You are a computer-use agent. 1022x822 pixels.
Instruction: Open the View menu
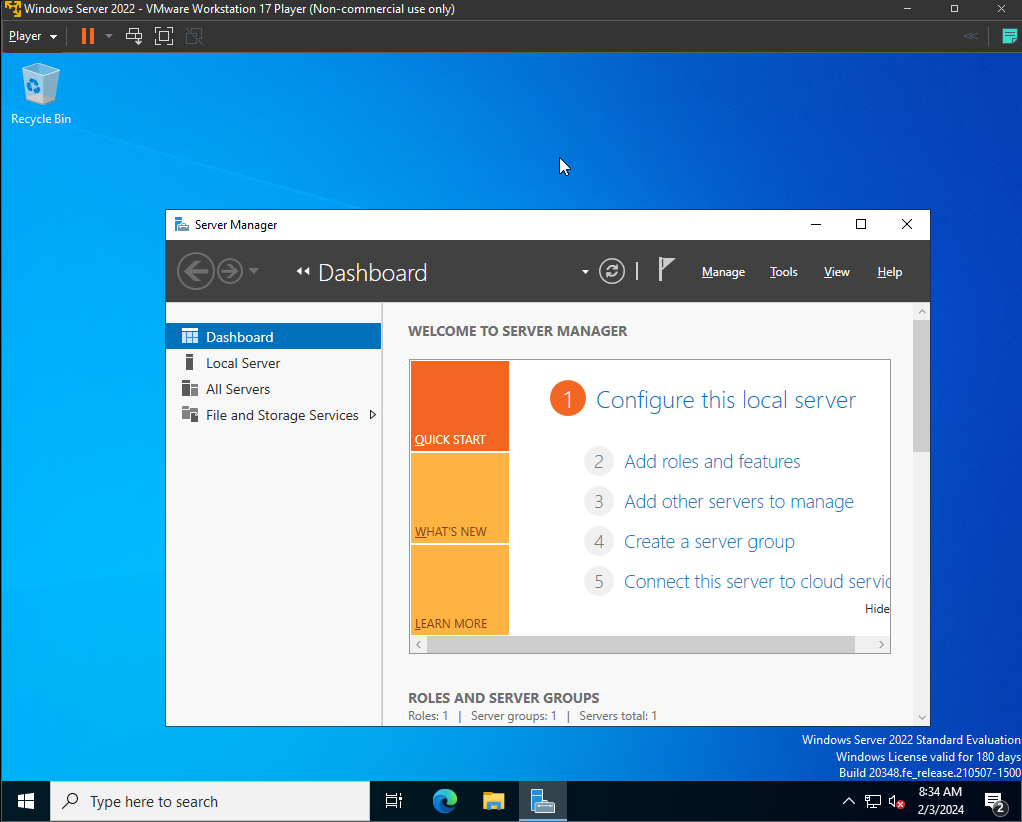click(x=836, y=272)
